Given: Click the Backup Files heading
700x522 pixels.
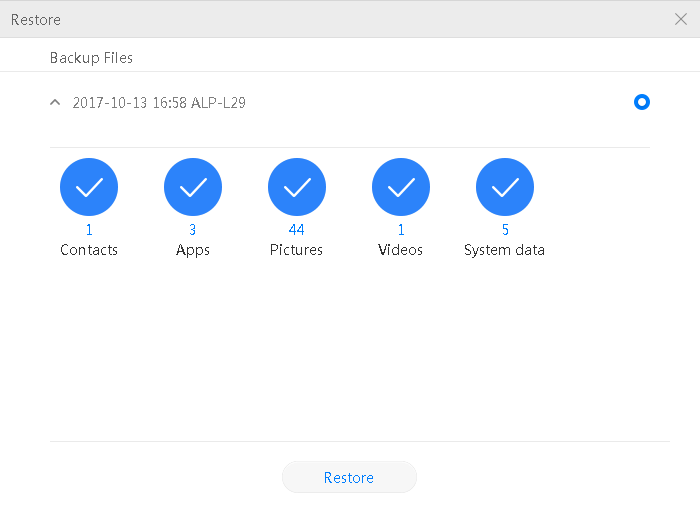Looking at the screenshot, I should (x=91, y=58).
